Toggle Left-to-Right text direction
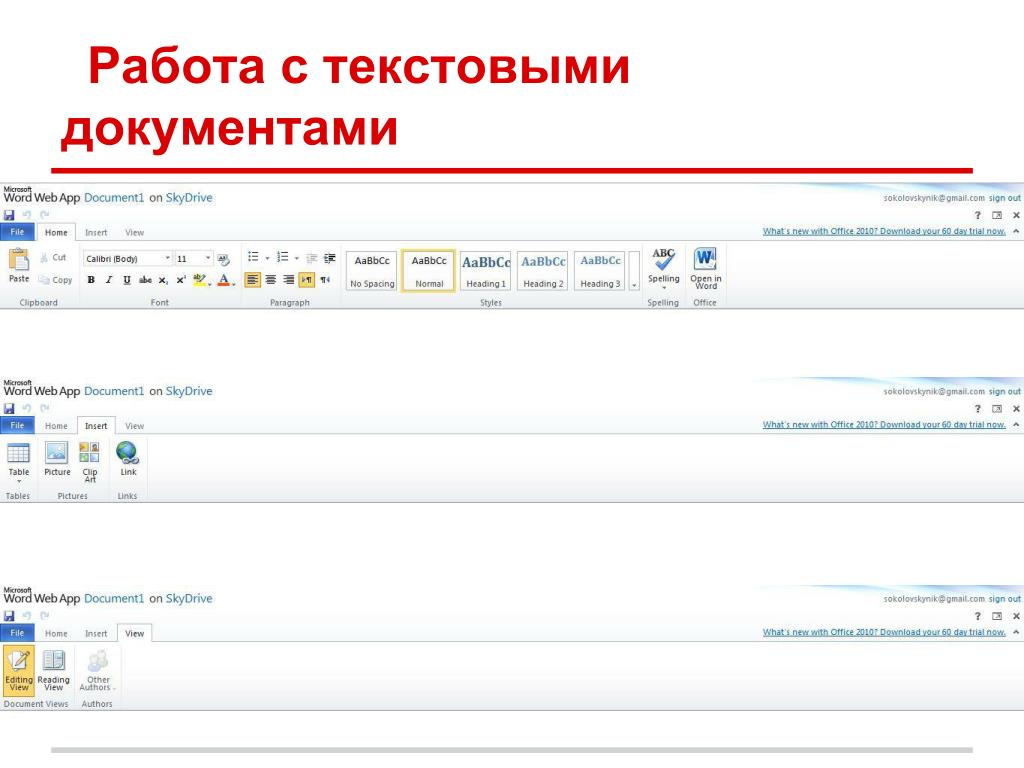1024x768 pixels. coord(306,280)
